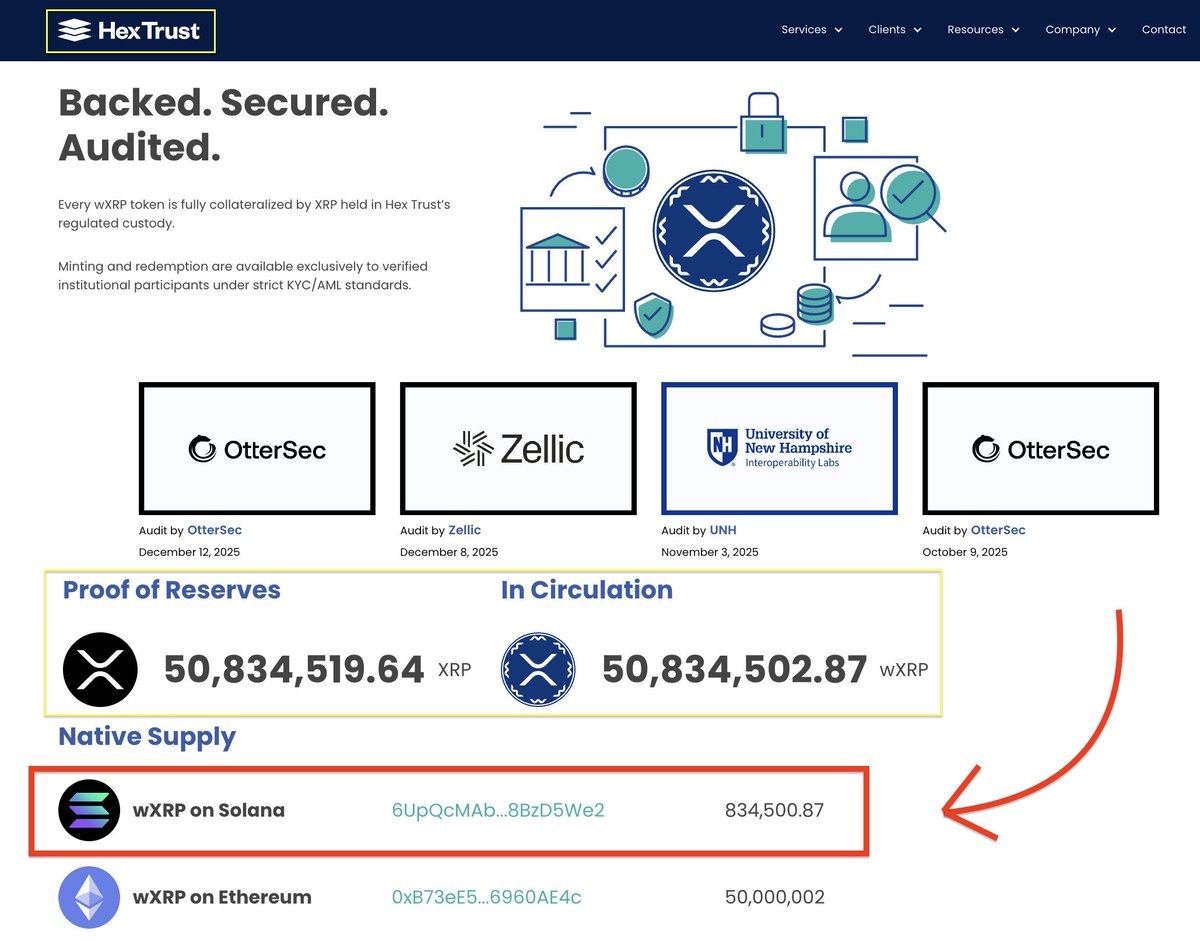1200x952 pixels.
Task: Open the Zellic audit card
Action: tap(518, 449)
